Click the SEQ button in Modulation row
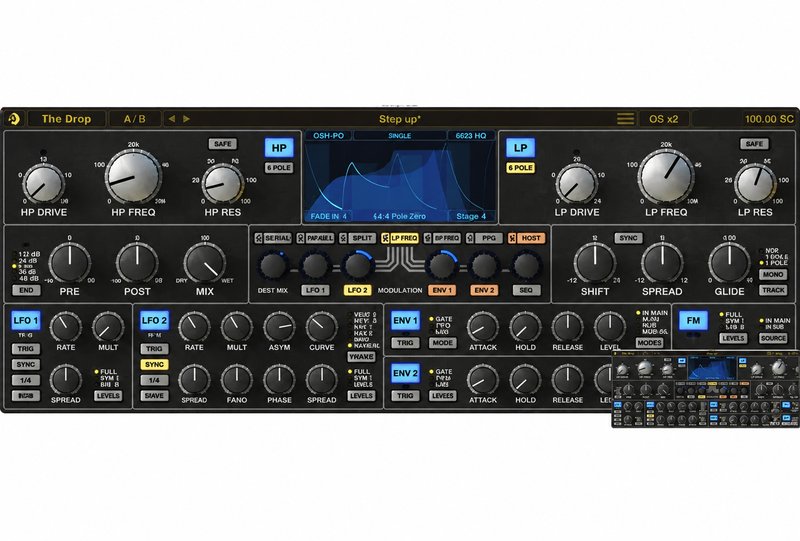Image resolution: width=800 pixels, height=541 pixels. [x=526, y=290]
